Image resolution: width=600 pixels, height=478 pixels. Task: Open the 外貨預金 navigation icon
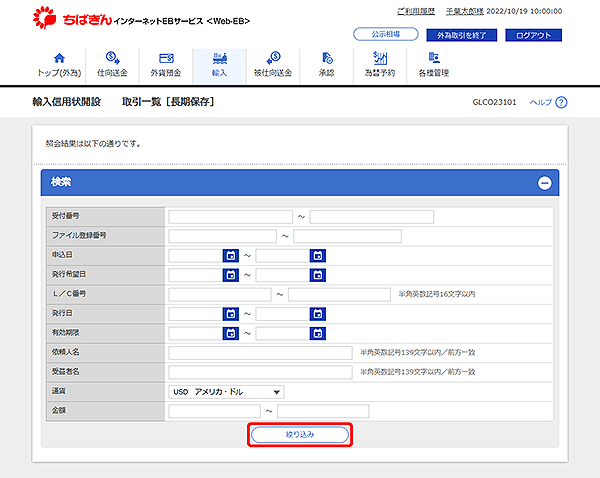pyautogui.click(x=166, y=65)
